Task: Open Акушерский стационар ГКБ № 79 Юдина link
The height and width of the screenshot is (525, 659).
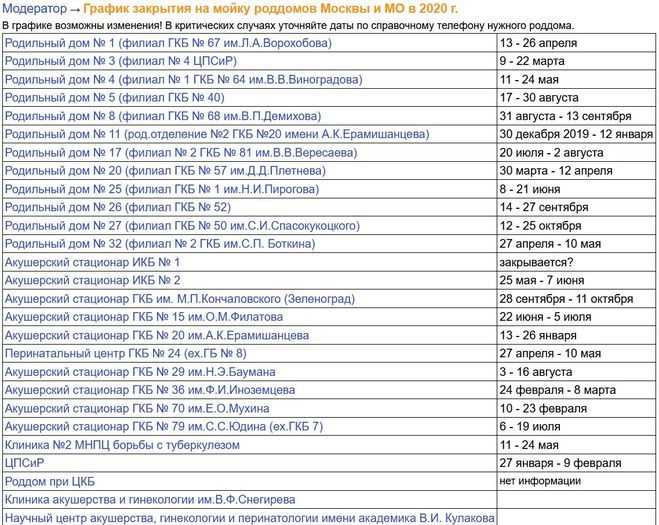Action: pos(164,427)
